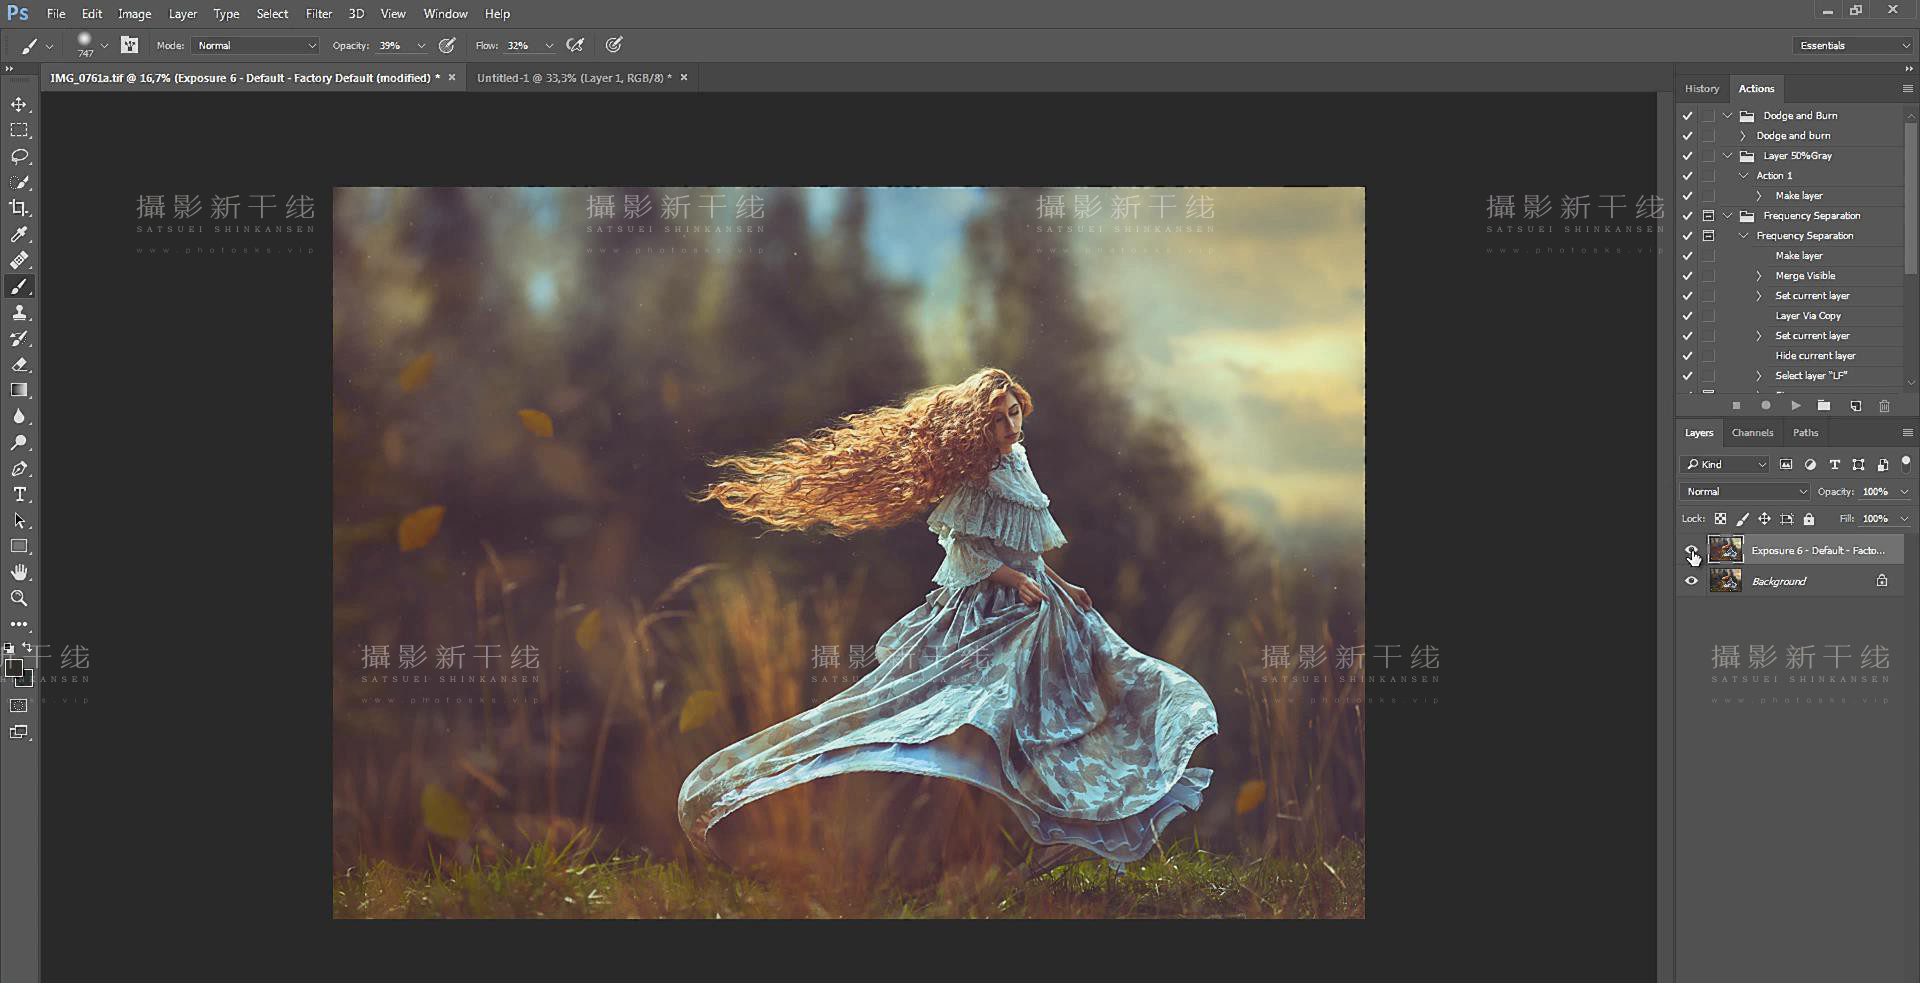Open brush Opacity slider dropdown
Screen dimensions: 1920x983
coord(421,46)
